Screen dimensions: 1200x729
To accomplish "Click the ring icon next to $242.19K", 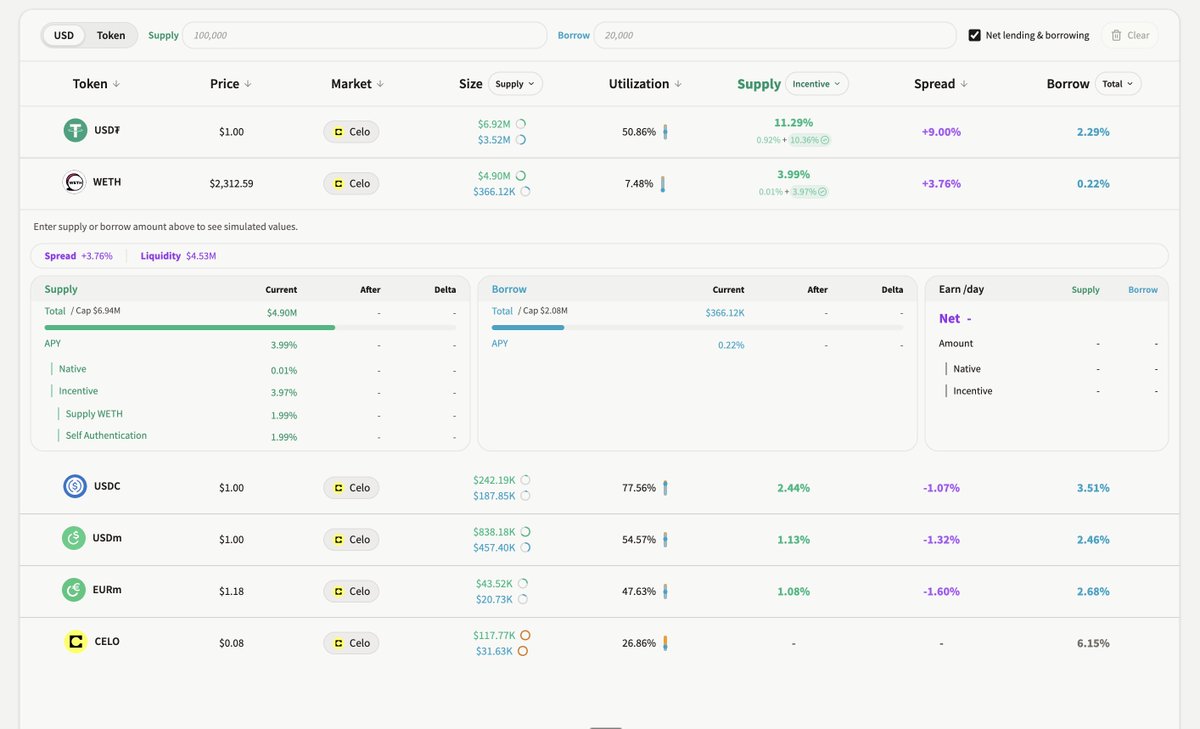I will click(x=526, y=480).
